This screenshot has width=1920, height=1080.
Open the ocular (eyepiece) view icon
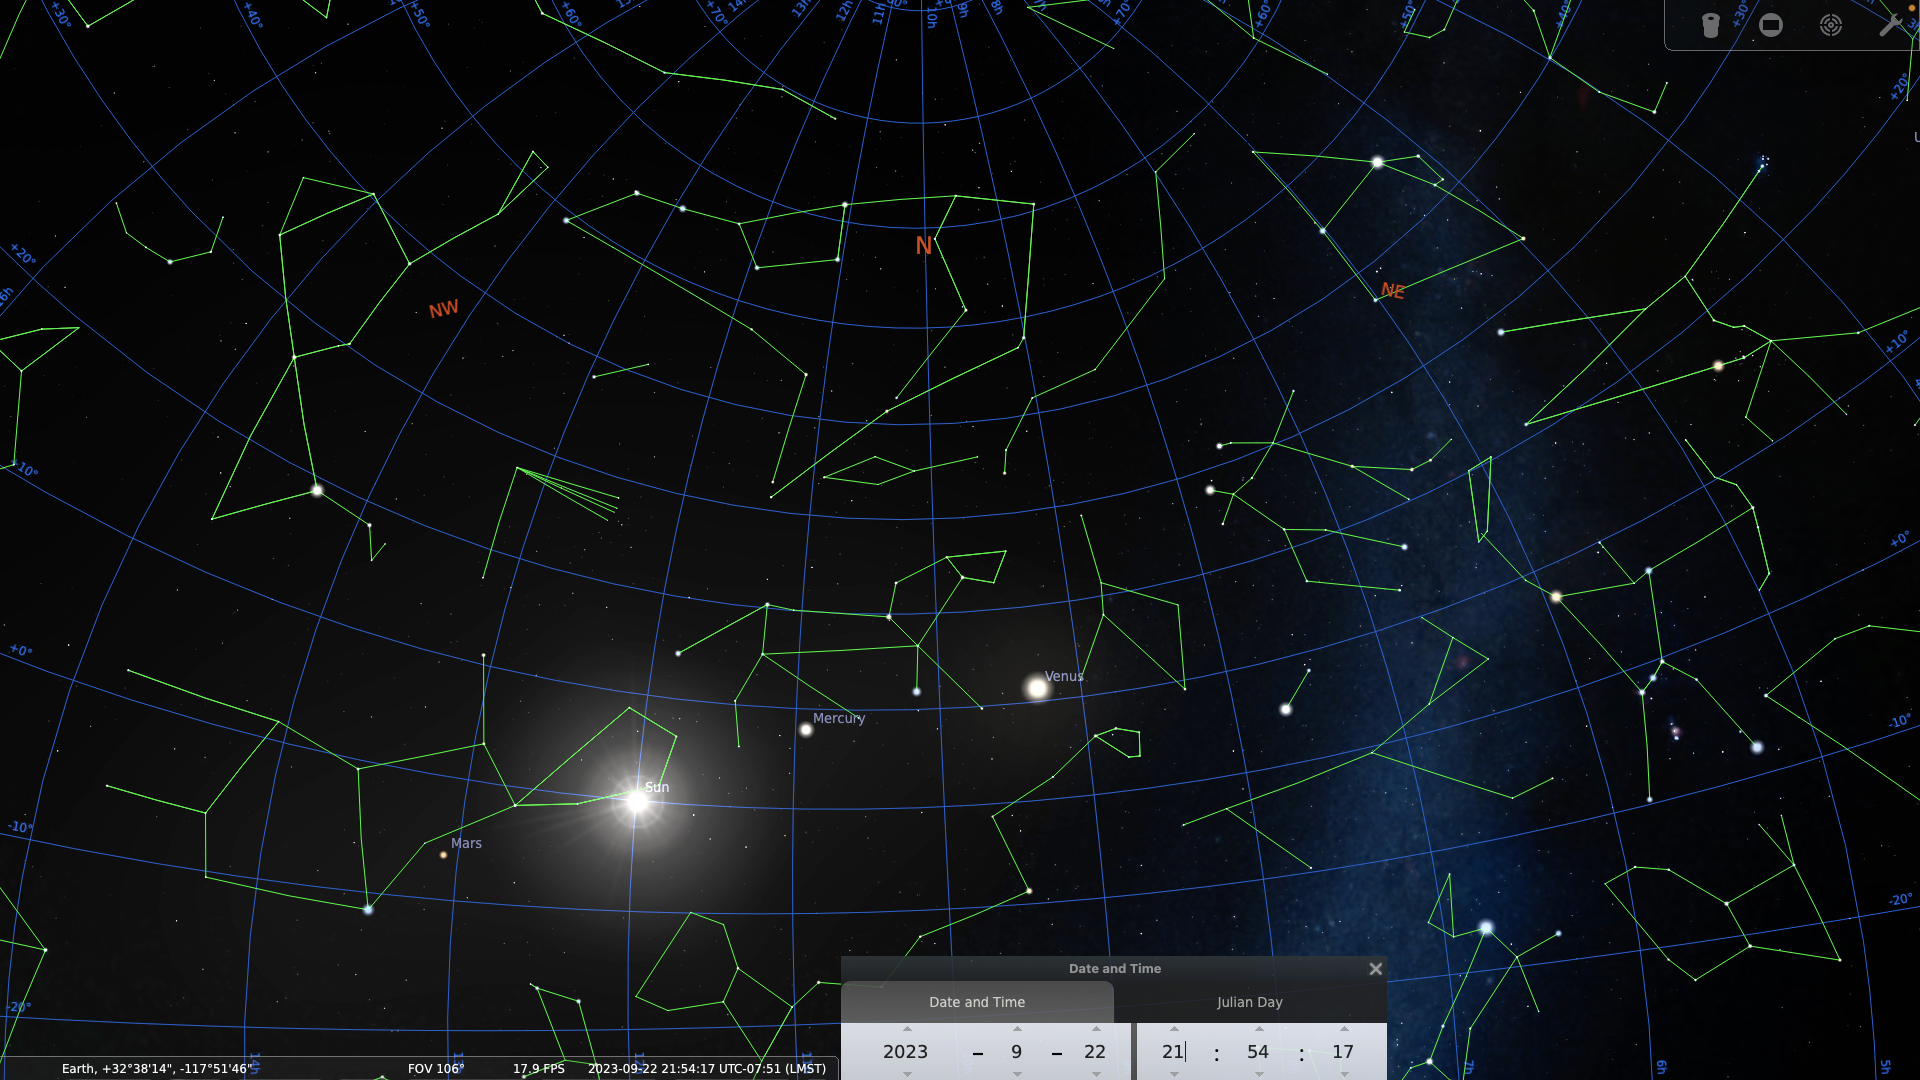click(x=1710, y=25)
